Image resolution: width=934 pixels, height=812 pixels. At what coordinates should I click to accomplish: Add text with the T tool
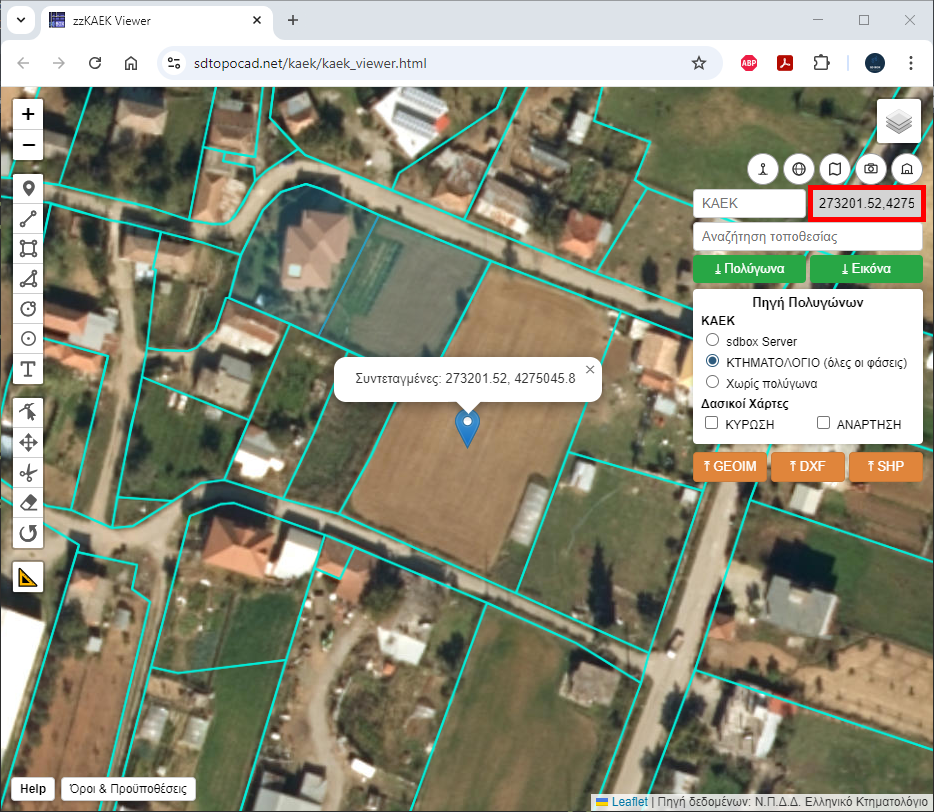[28, 369]
